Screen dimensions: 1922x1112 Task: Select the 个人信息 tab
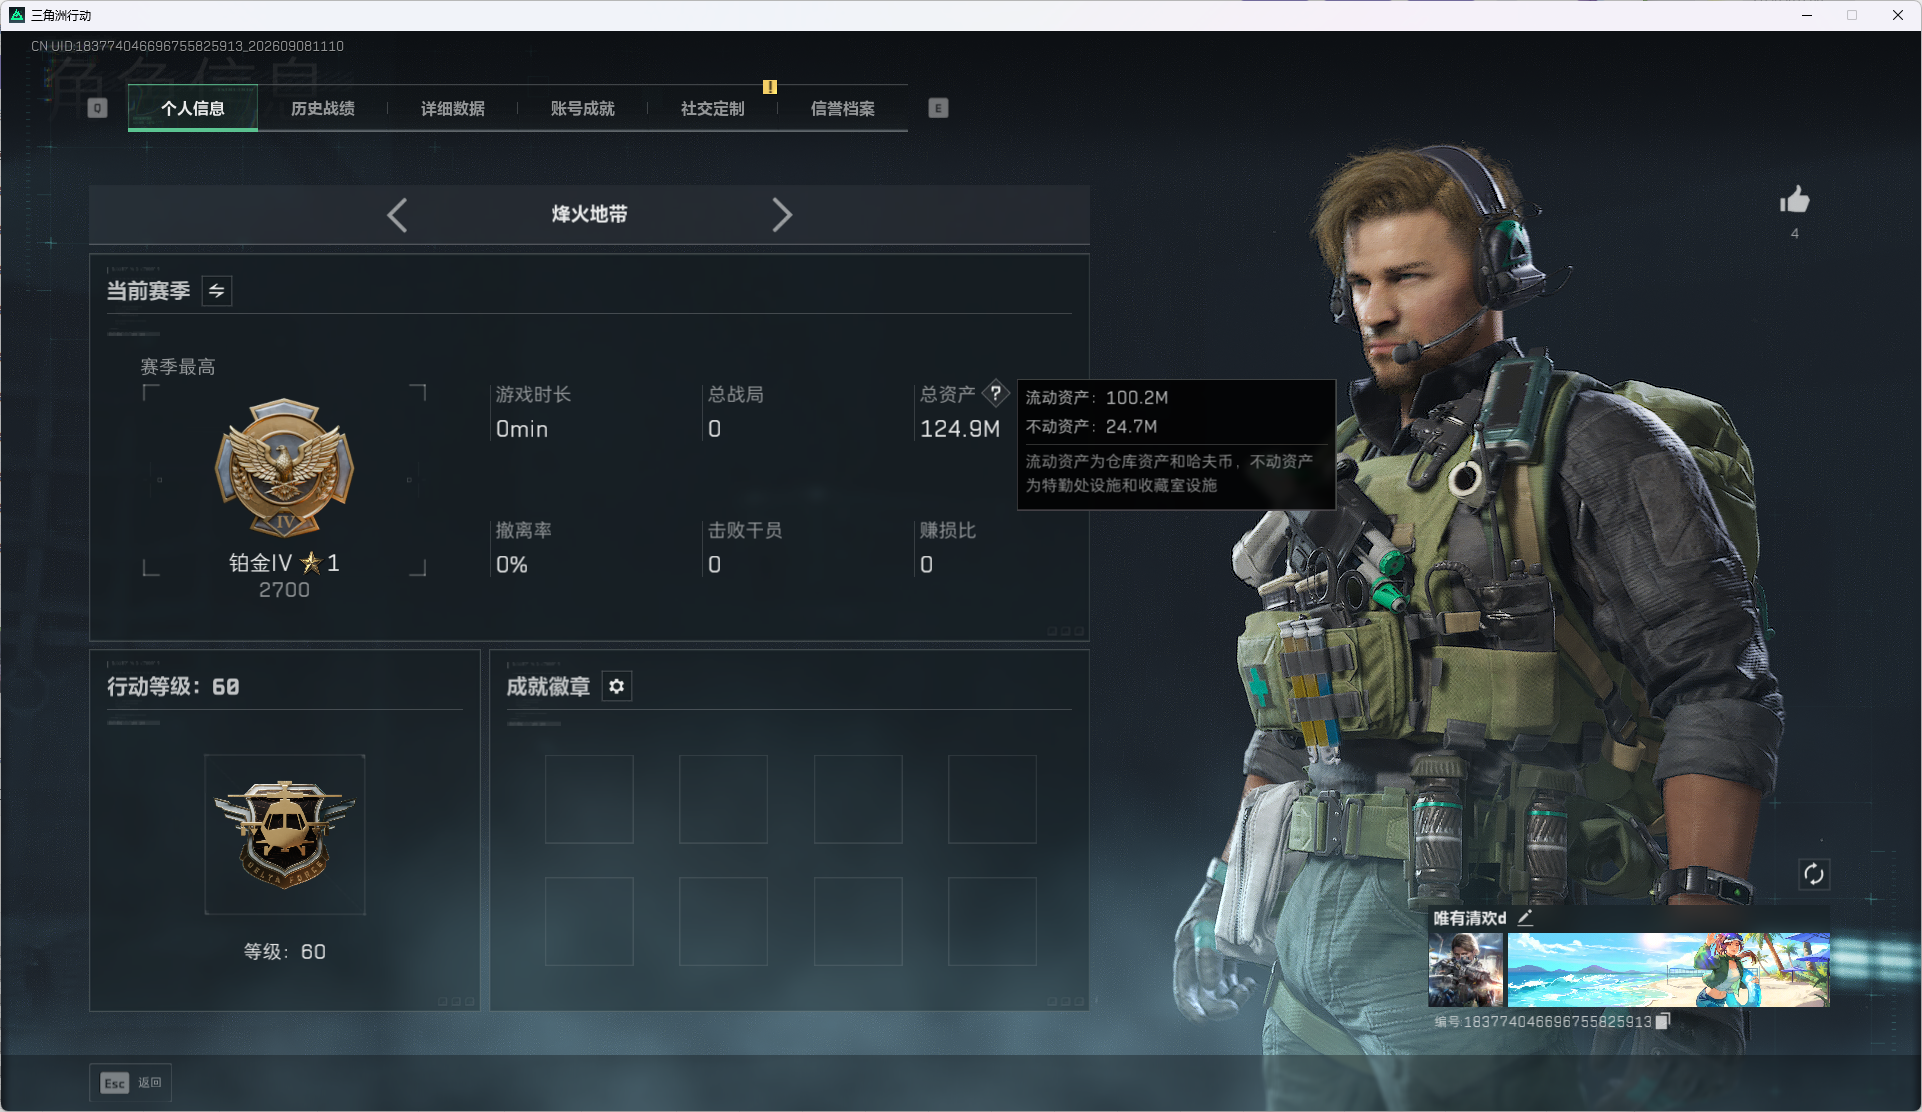click(x=193, y=108)
